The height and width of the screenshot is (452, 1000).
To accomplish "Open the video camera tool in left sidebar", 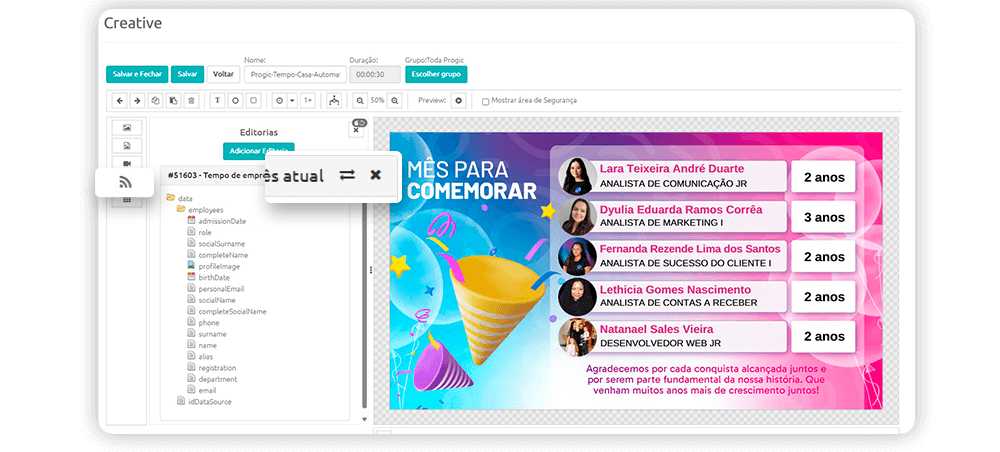I will pos(127,163).
